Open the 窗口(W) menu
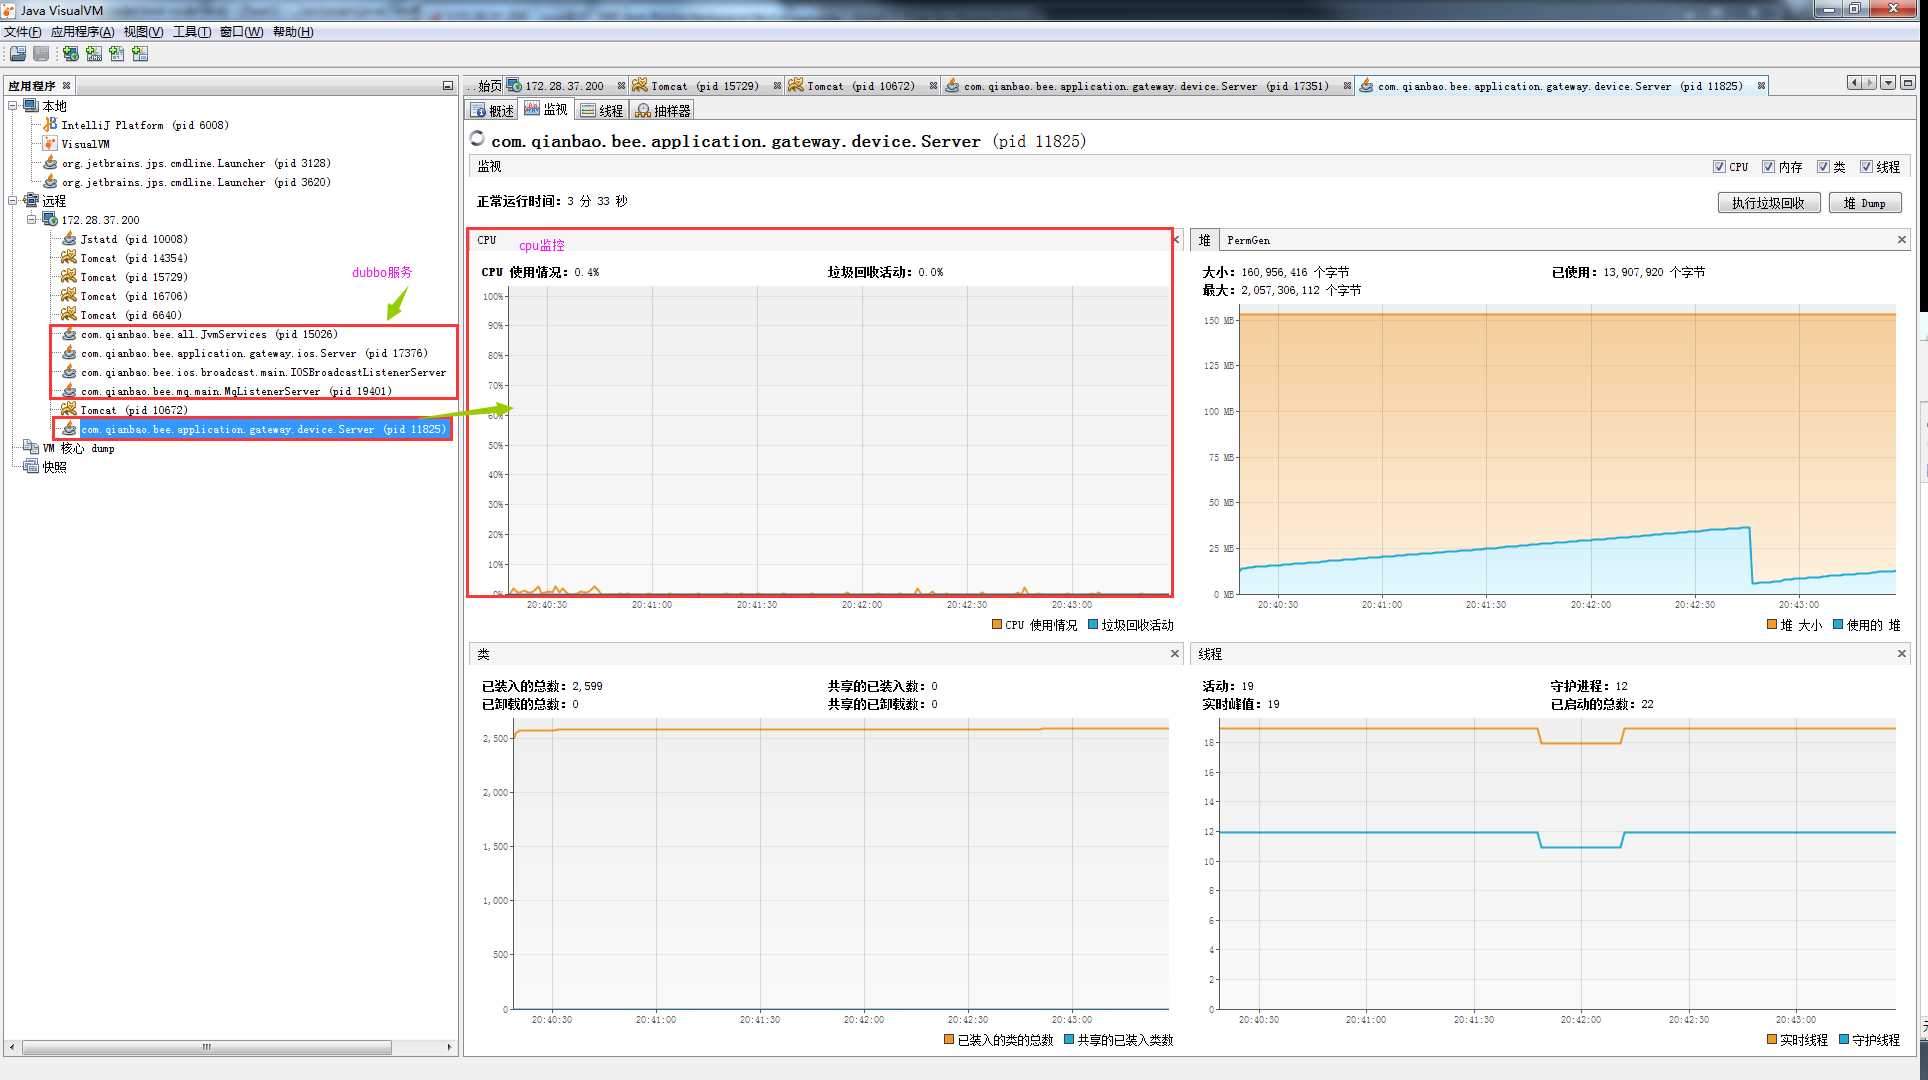1928x1080 pixels. click(x=241, y=32)
